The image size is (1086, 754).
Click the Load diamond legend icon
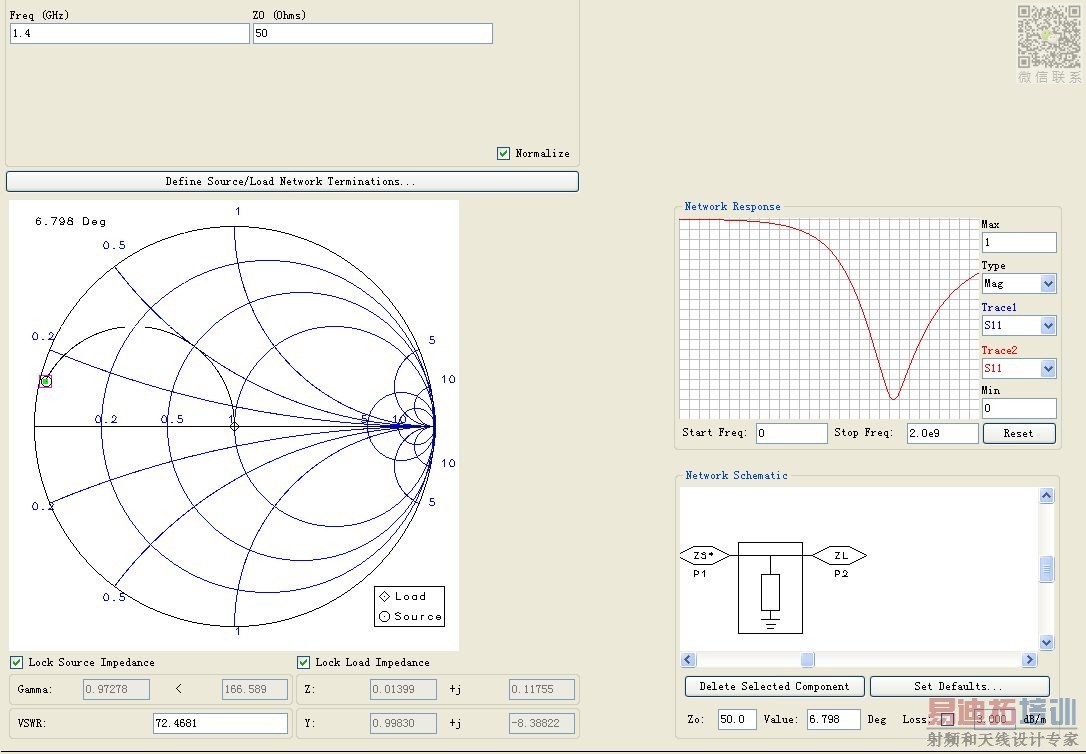click(x=385, y=597)
